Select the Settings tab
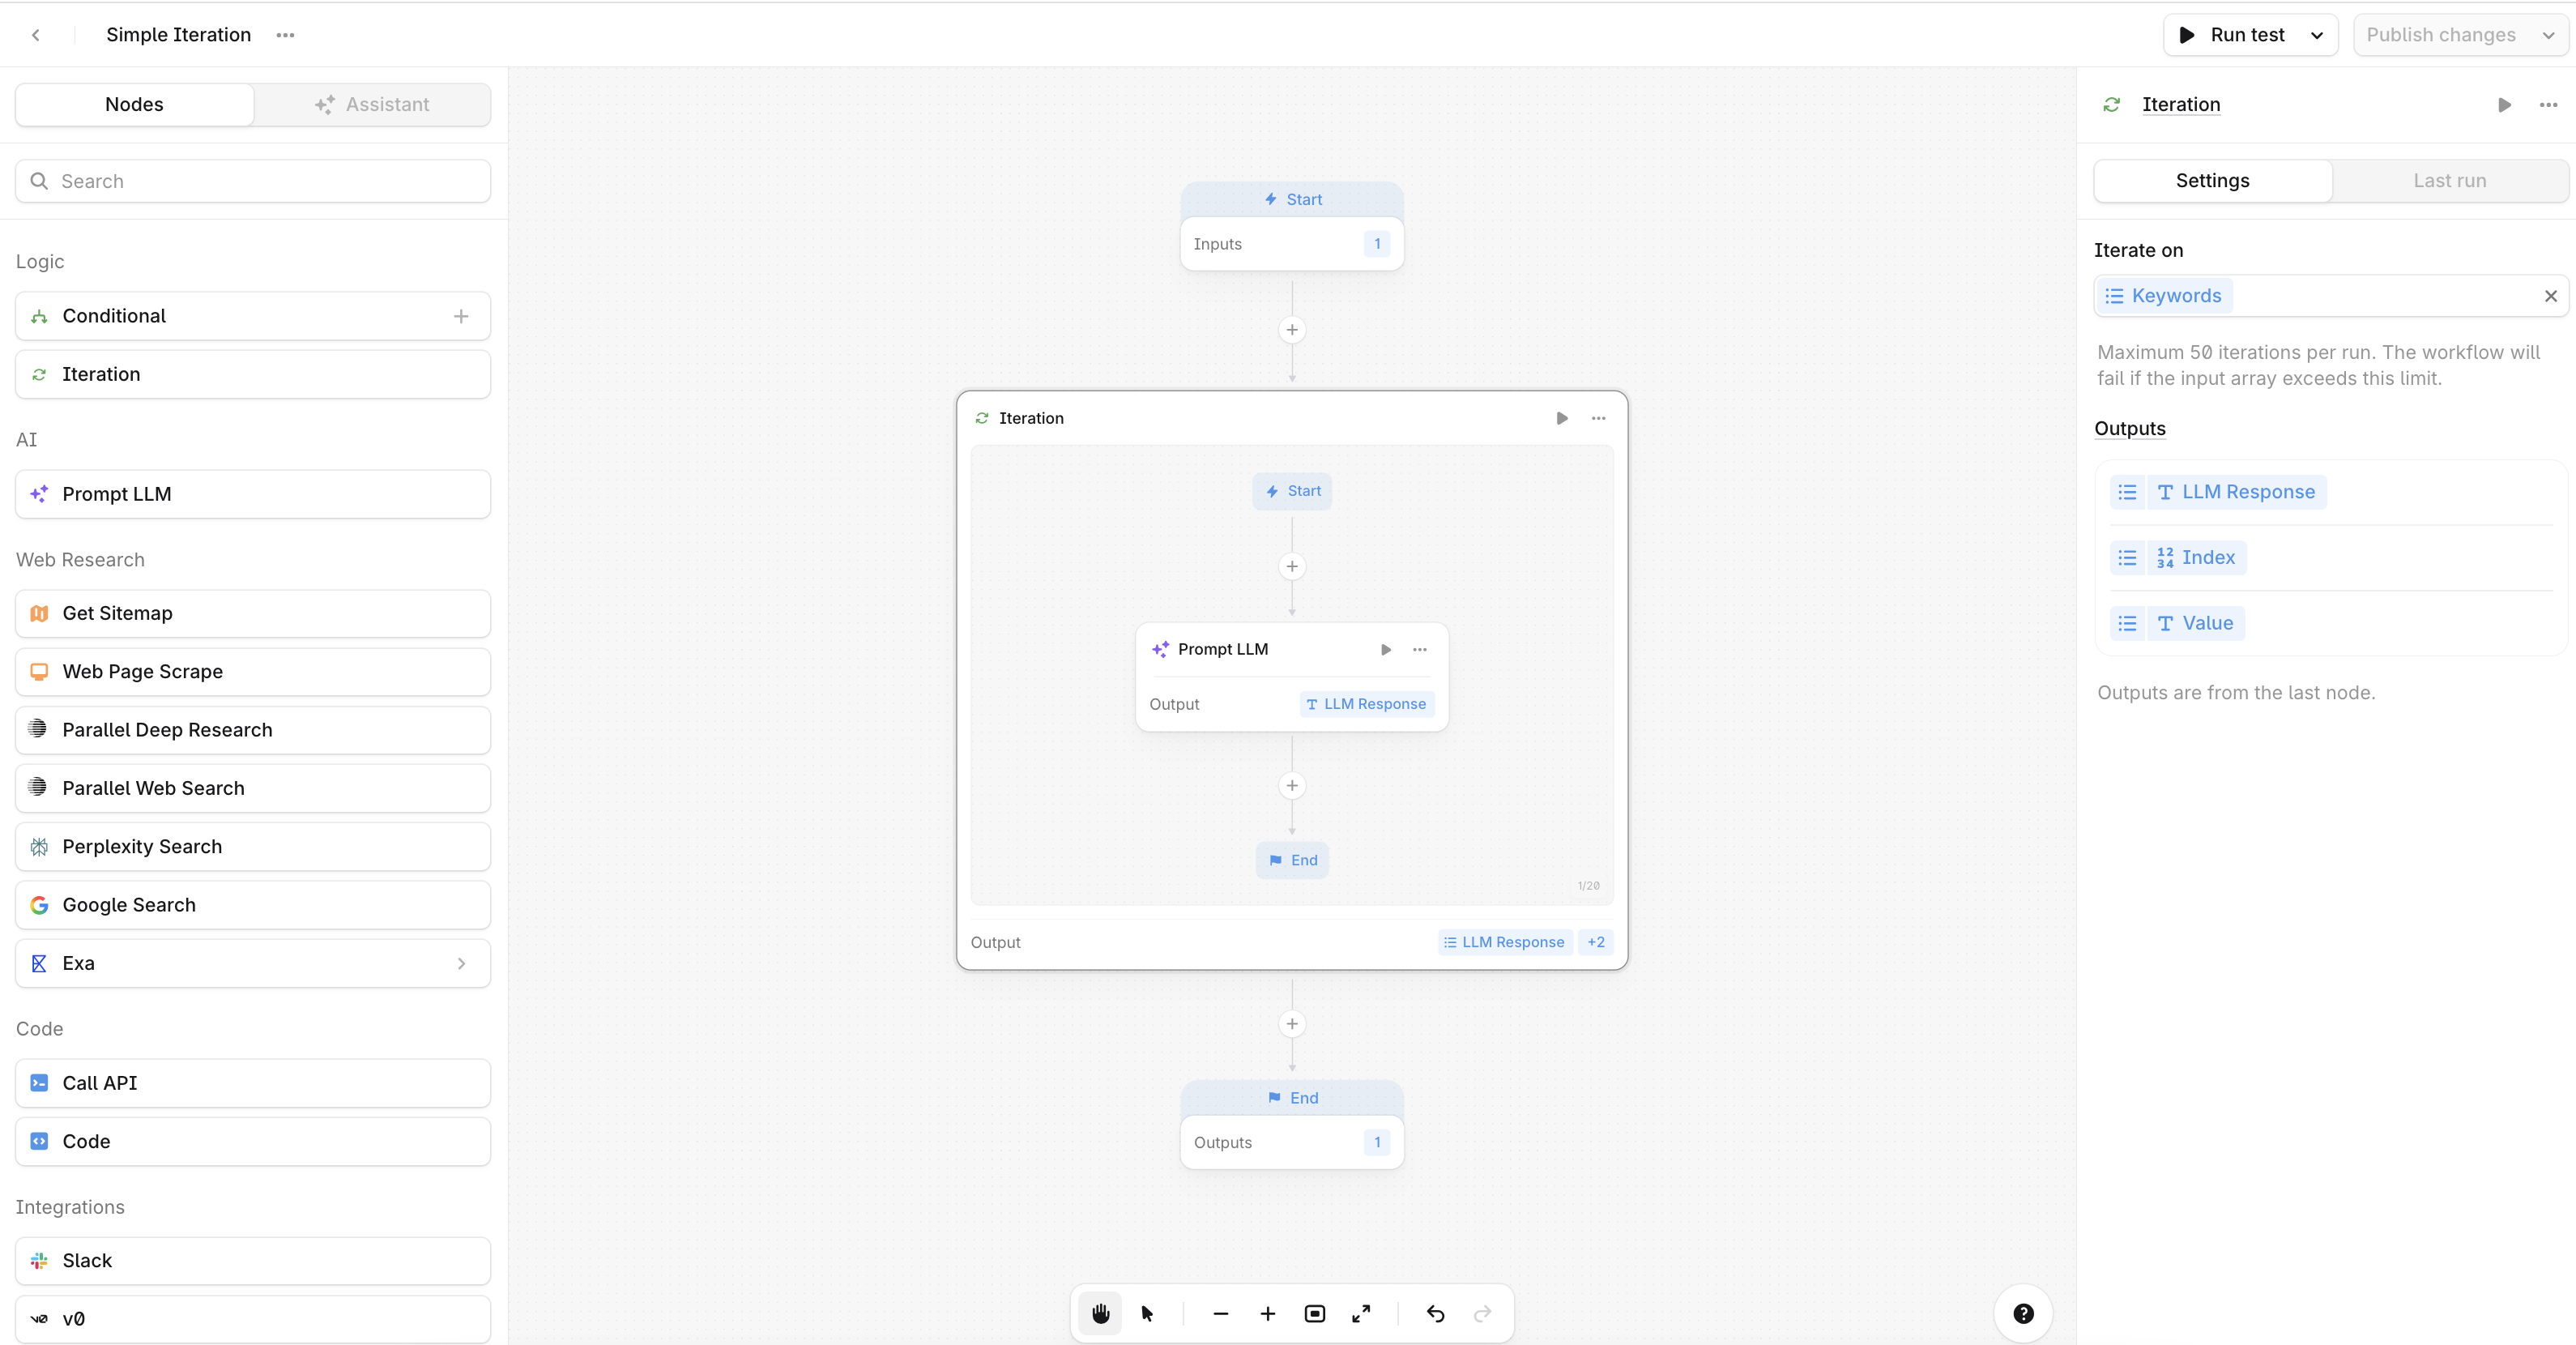Viewport: 2576px width, 1345px height. point(2212,181)
